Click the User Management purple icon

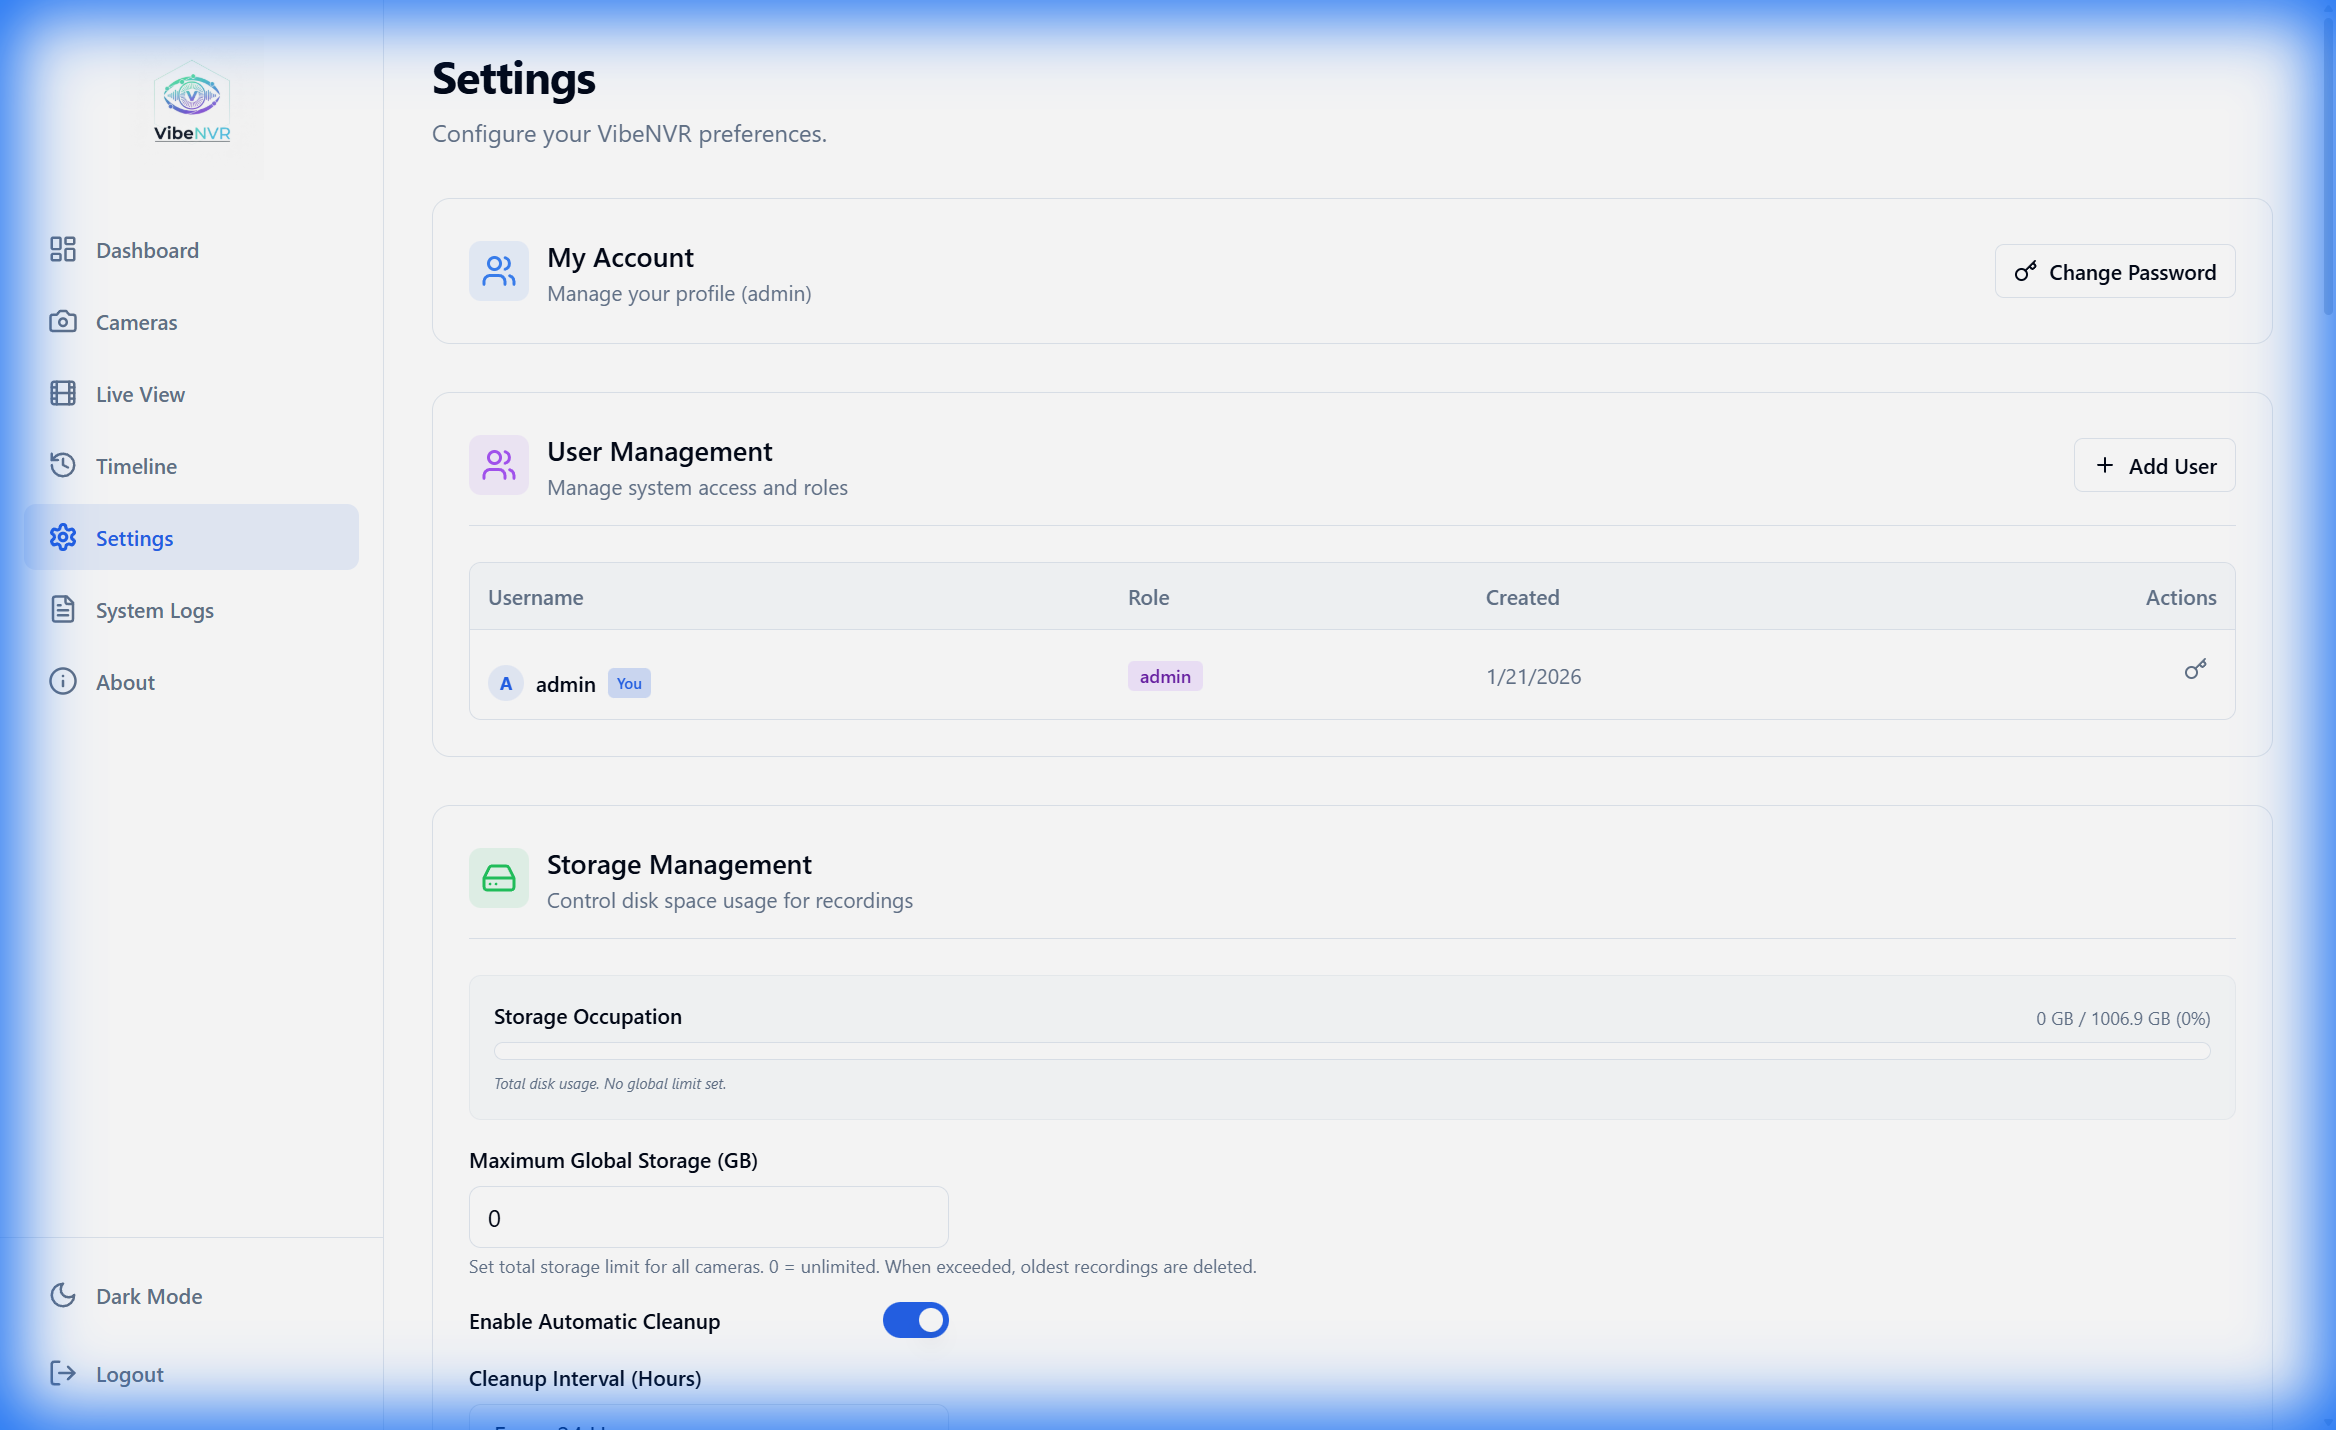[498, 465]
